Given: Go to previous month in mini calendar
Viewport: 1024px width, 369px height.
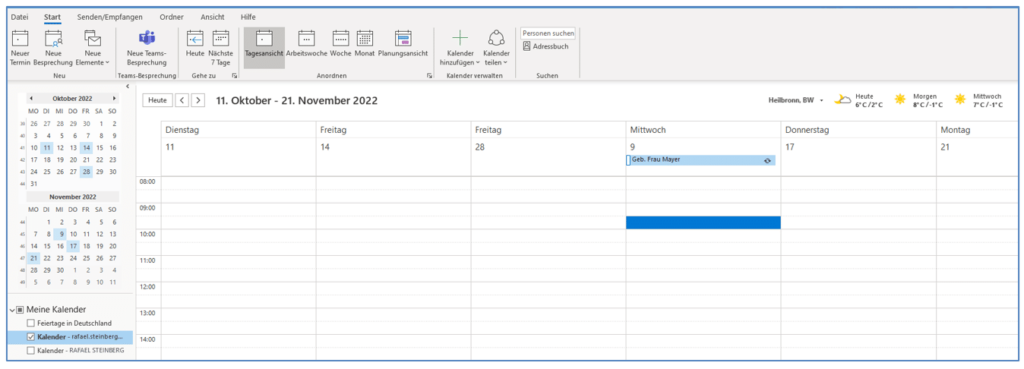Looking at the screenshot, I should click(x=31, y=98).
